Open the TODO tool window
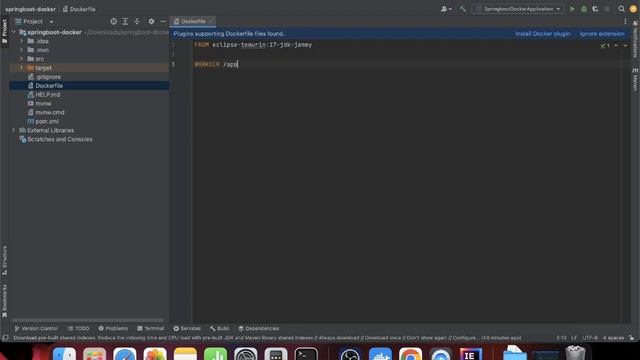The image size is (640, 360). [x=78, y=328]
